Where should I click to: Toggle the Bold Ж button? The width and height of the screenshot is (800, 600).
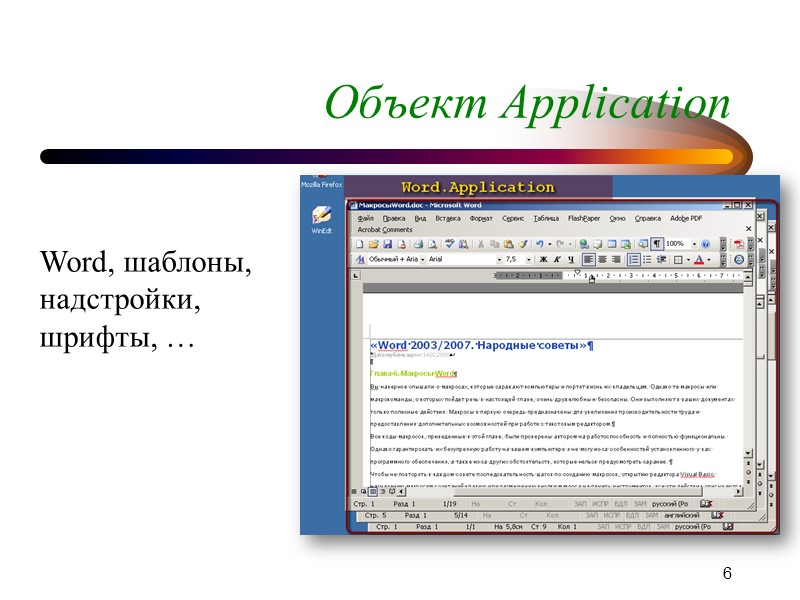(543, 259)
